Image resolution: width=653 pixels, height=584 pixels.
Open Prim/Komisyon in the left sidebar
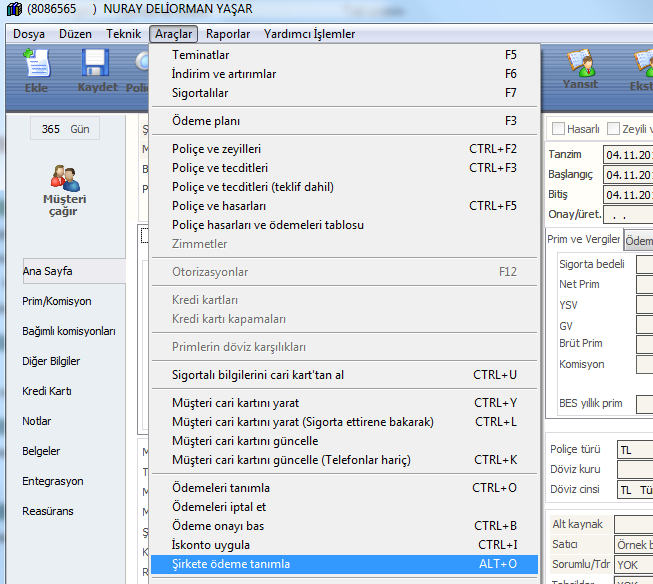56,301
